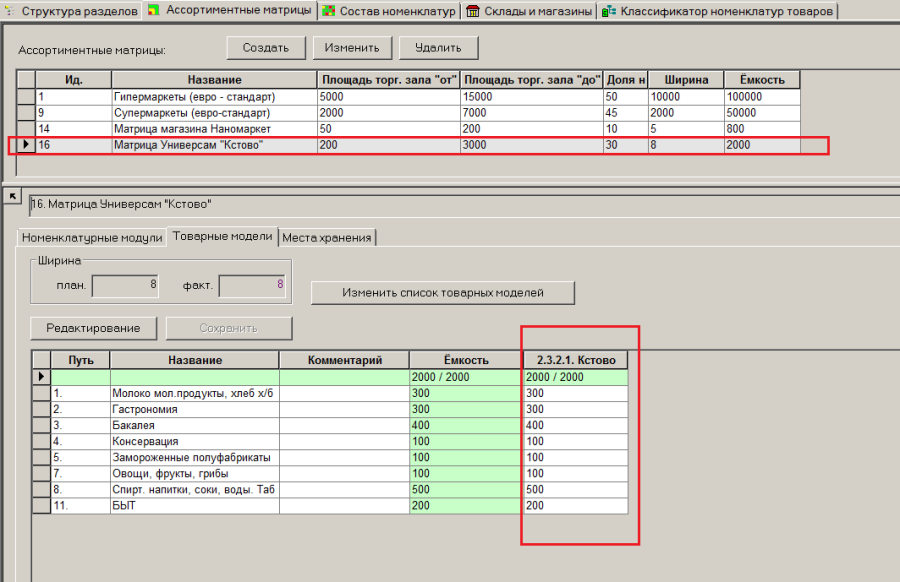Click the 7000 area cell
Image resolution: width=900 pixels, height=582 pixels.
pyautogui.click(x=532, y=112)
